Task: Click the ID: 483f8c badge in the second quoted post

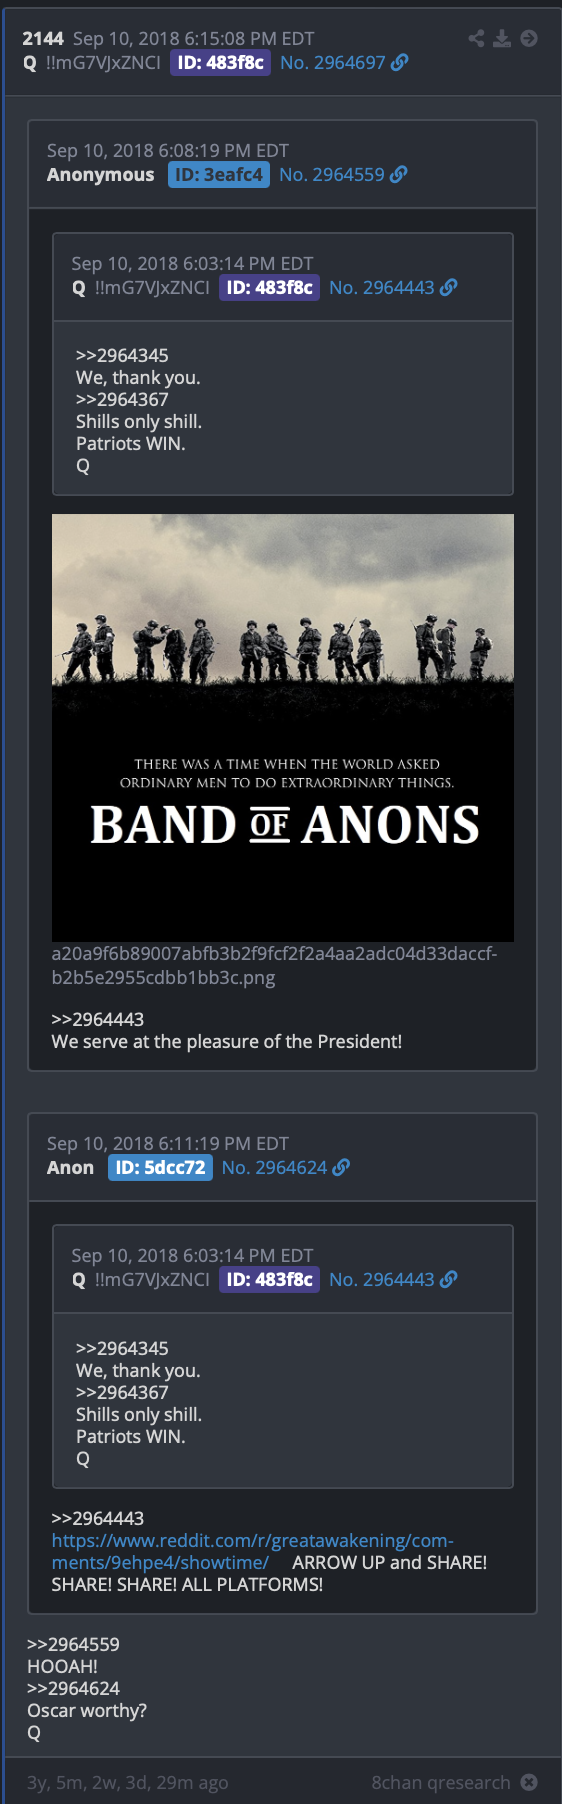Action: click(x=270, y=1279)
